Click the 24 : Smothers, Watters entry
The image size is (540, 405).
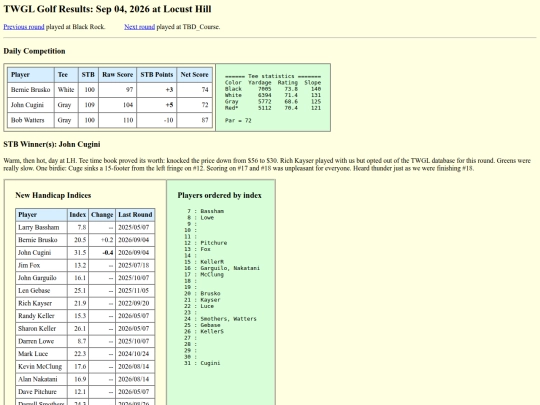pos(220,319)
